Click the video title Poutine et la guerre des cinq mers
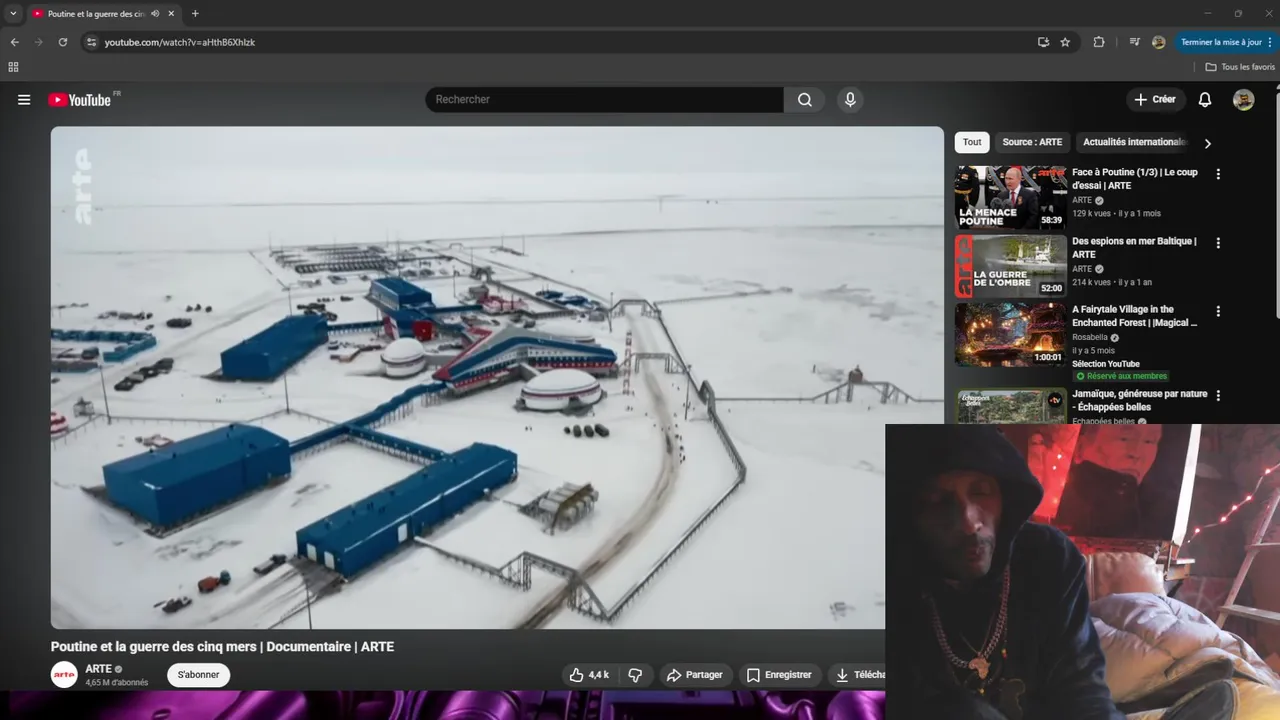The image size is (1280, 720). 222,647
